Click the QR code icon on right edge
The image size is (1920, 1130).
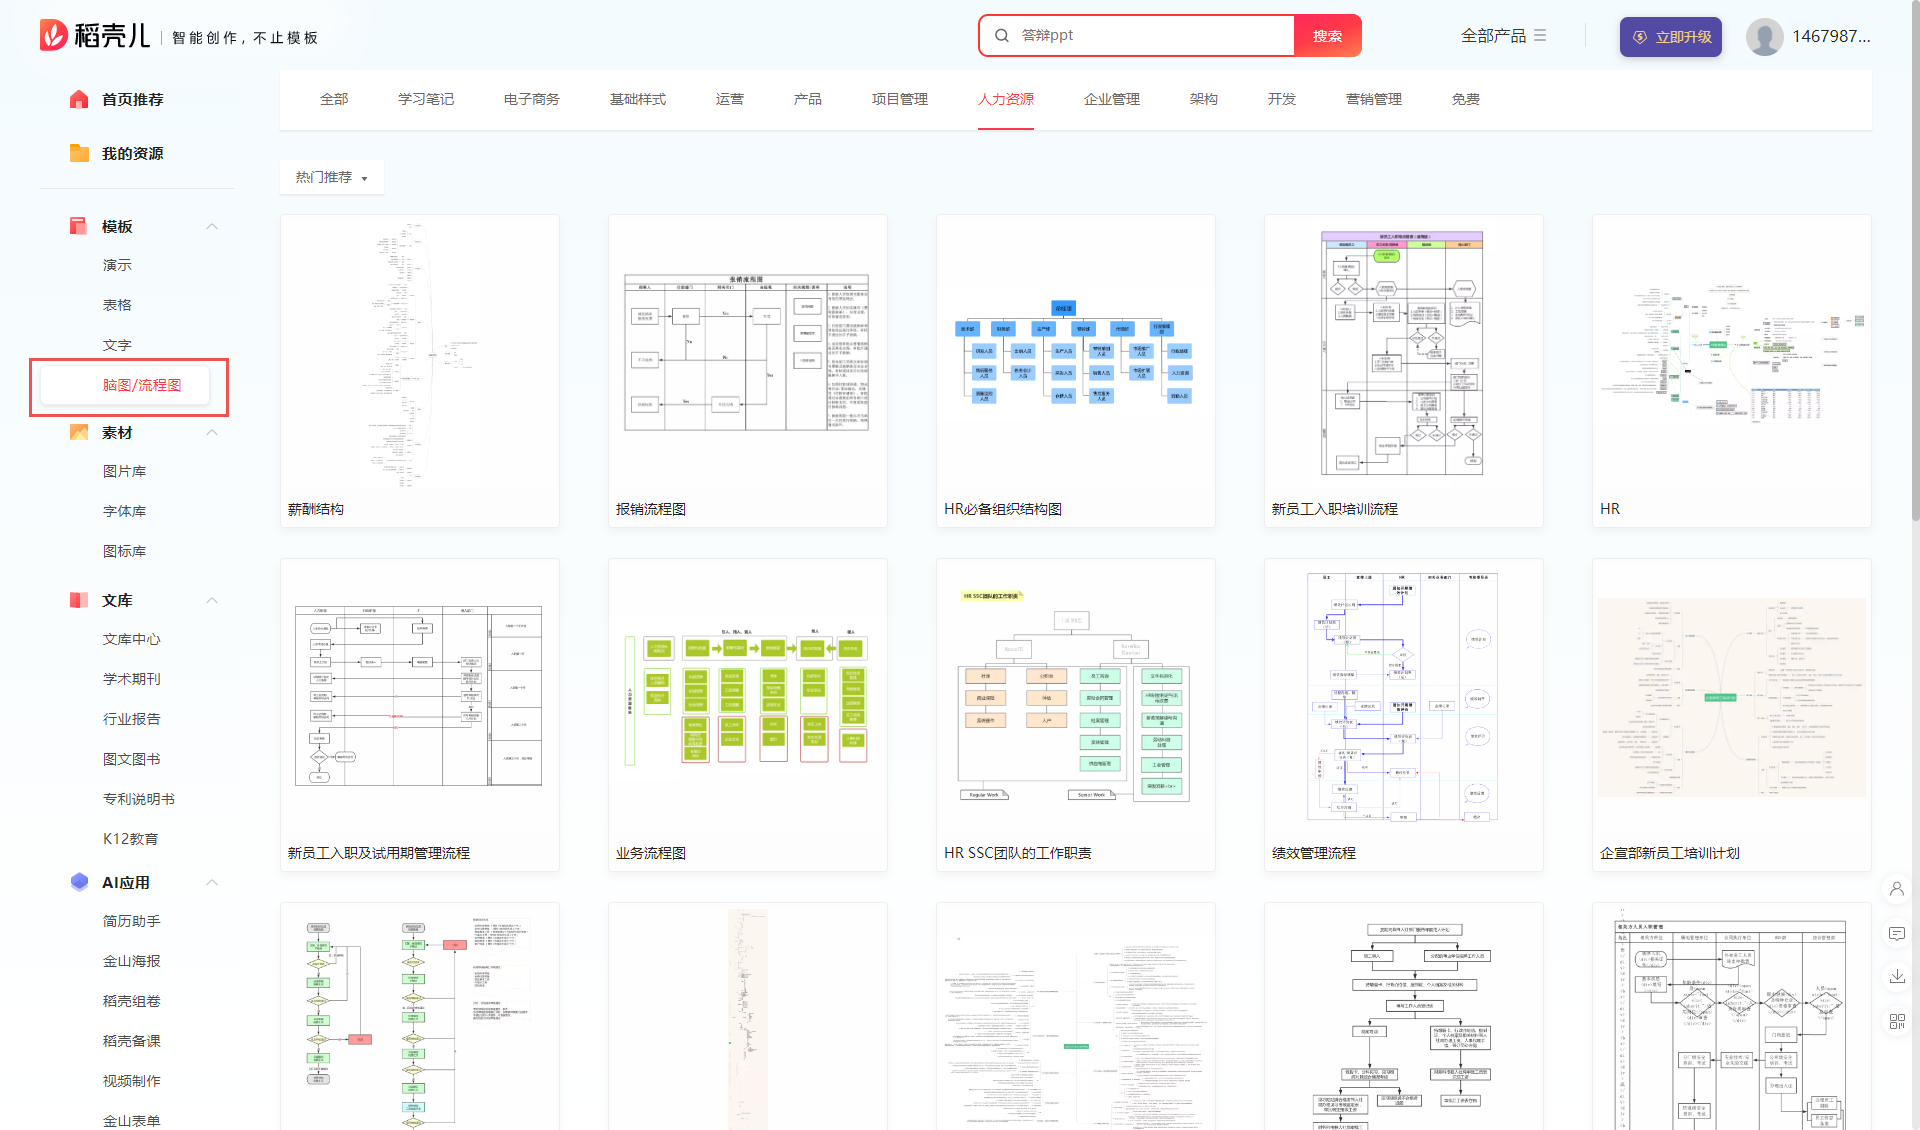coord(1896,1021)
